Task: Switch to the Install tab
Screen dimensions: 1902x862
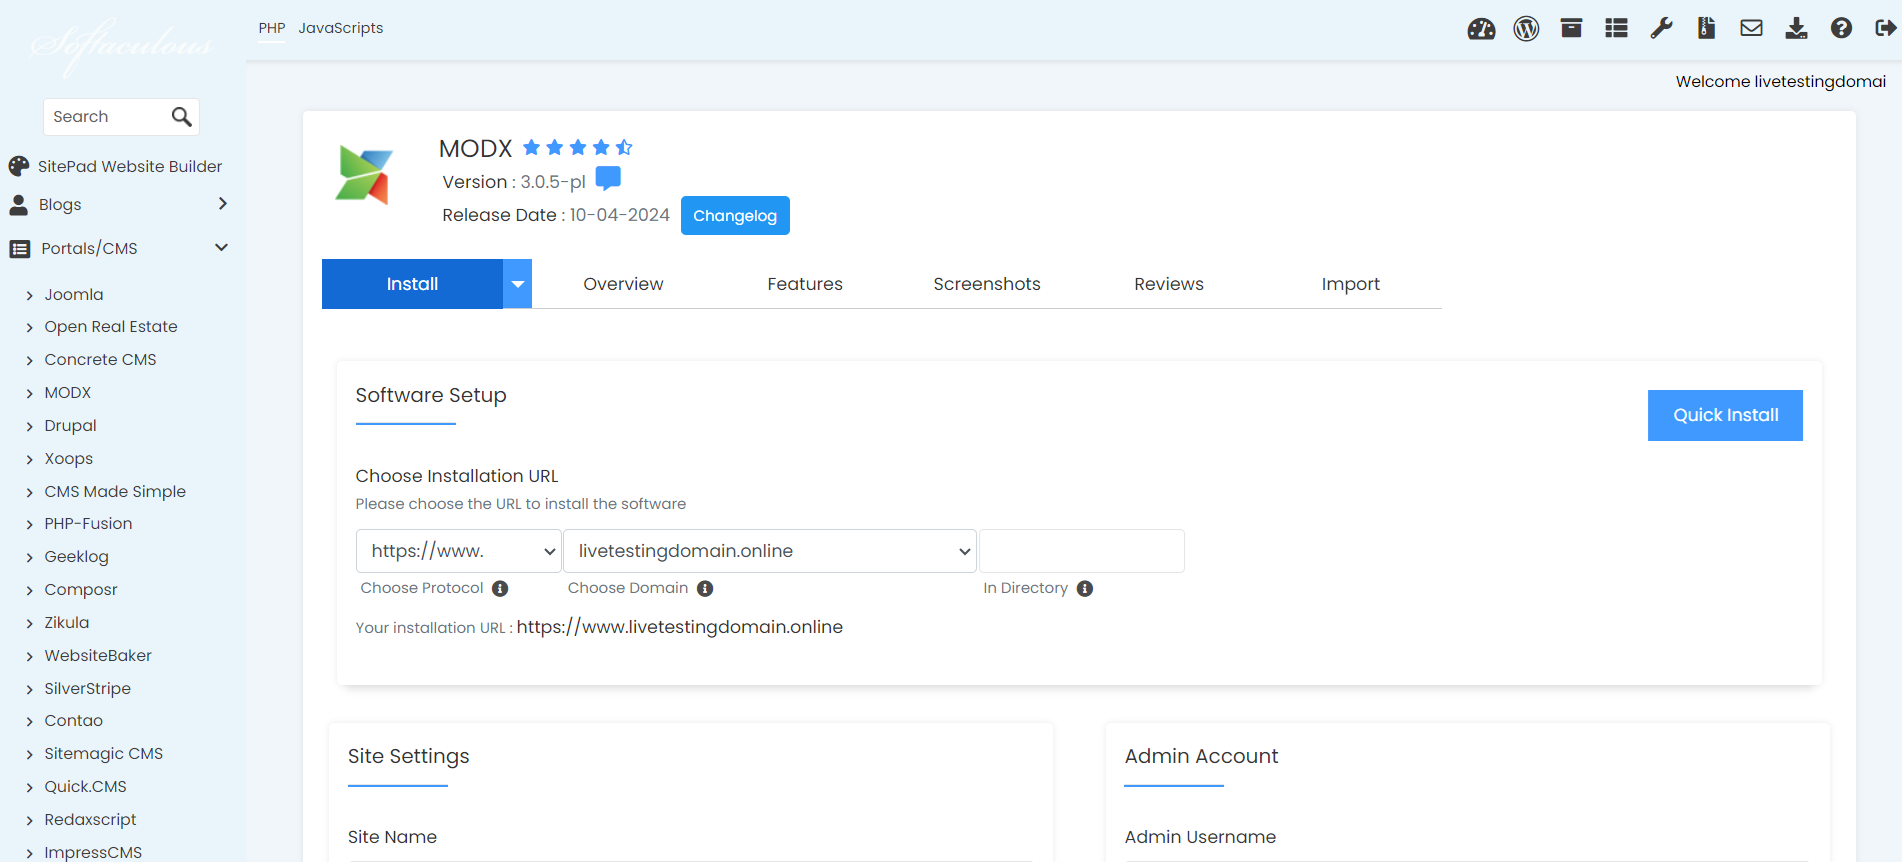Action: 412,284
